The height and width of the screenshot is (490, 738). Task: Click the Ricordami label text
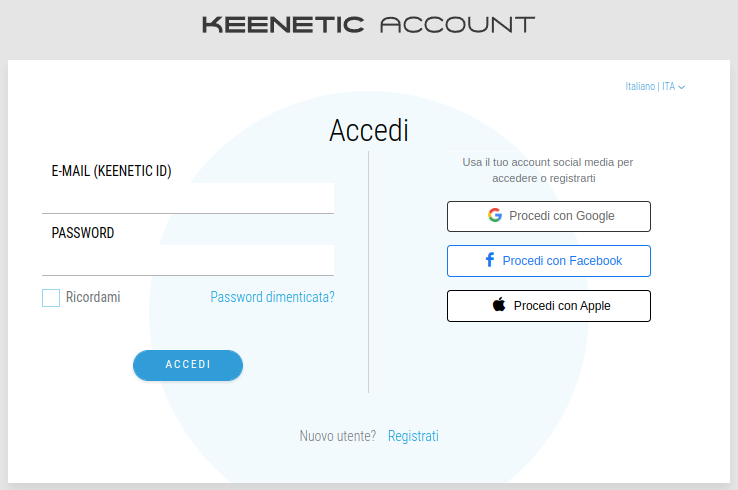pos(93,297)
